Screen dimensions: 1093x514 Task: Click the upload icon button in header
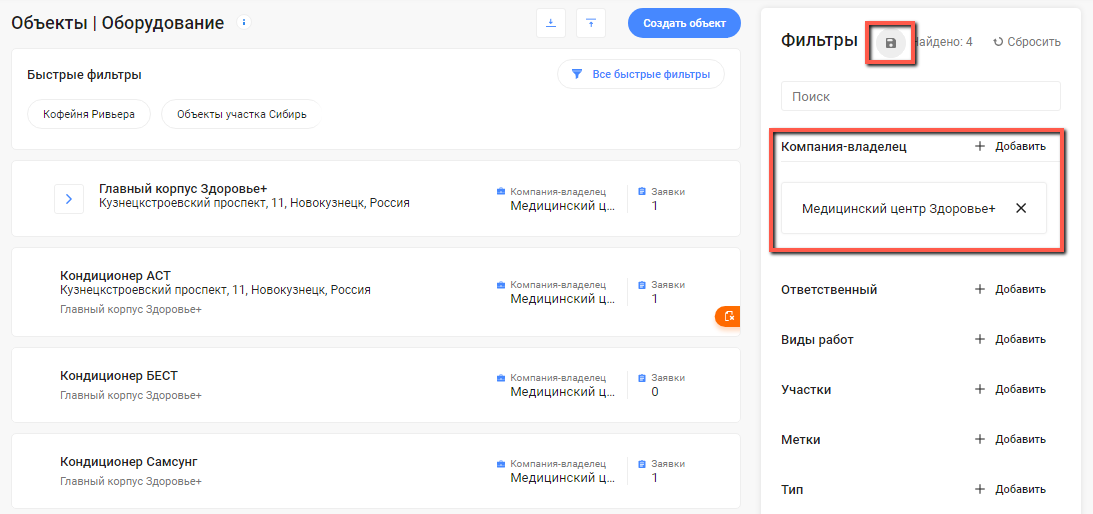click(x=591, y=23)
